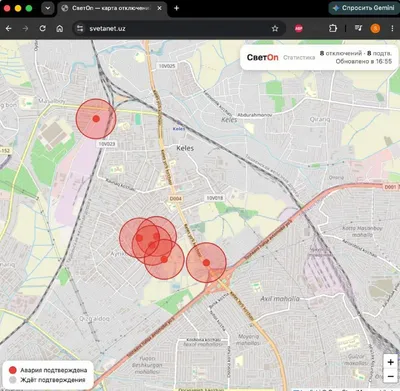Click the Обновлено в 16:55 text
The image size is (400, 391).
[x=364, y=61]
